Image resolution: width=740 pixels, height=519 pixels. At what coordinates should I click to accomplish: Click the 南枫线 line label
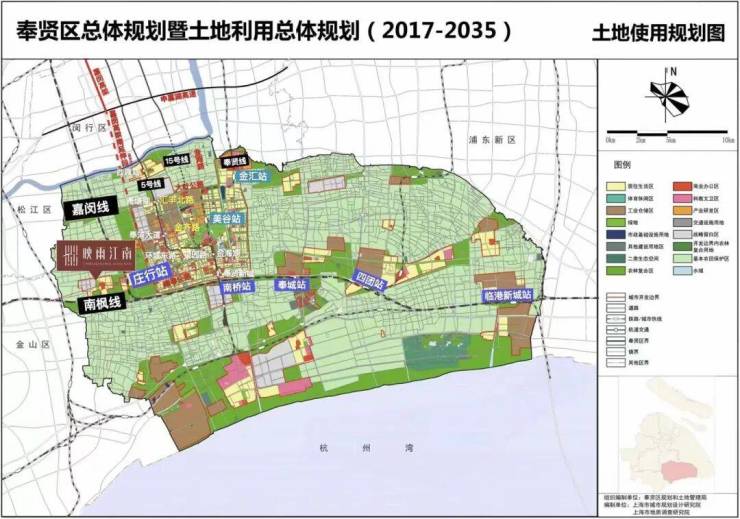tap(102, 302)
